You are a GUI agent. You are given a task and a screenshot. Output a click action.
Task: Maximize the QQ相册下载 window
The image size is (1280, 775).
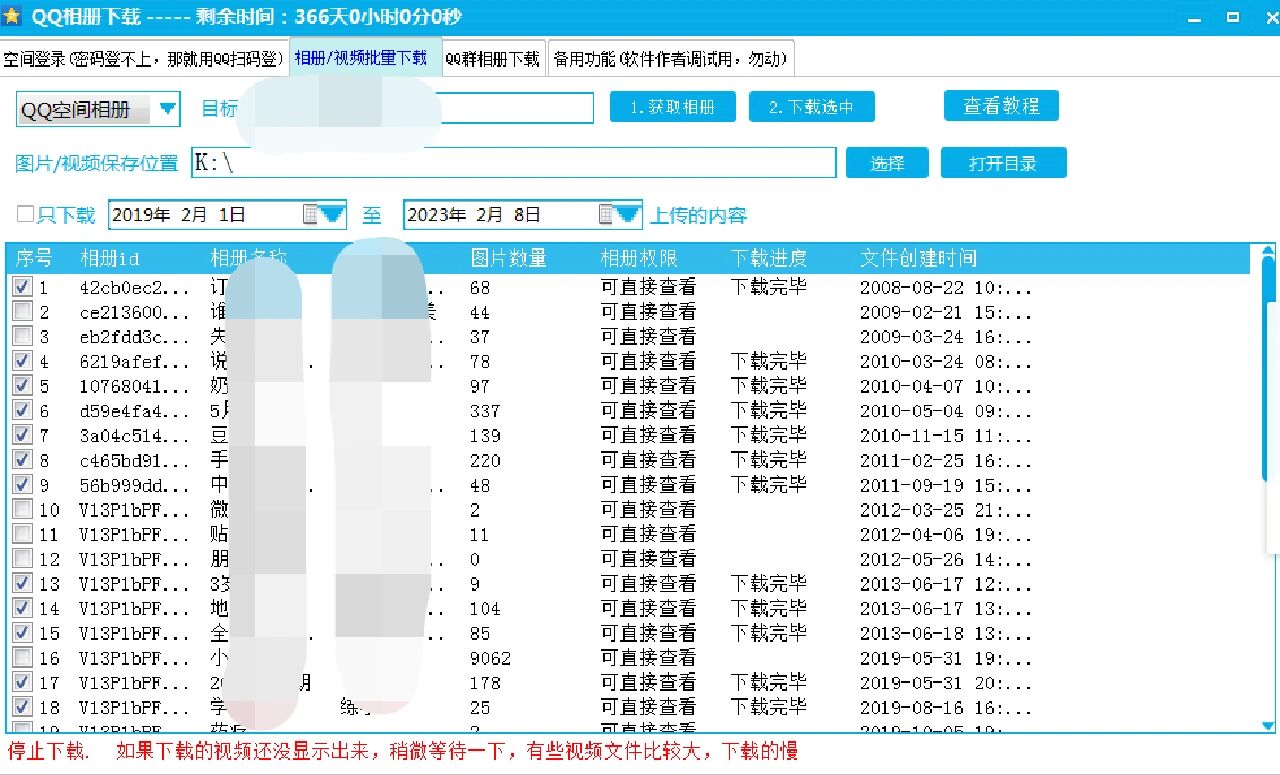1232,17
